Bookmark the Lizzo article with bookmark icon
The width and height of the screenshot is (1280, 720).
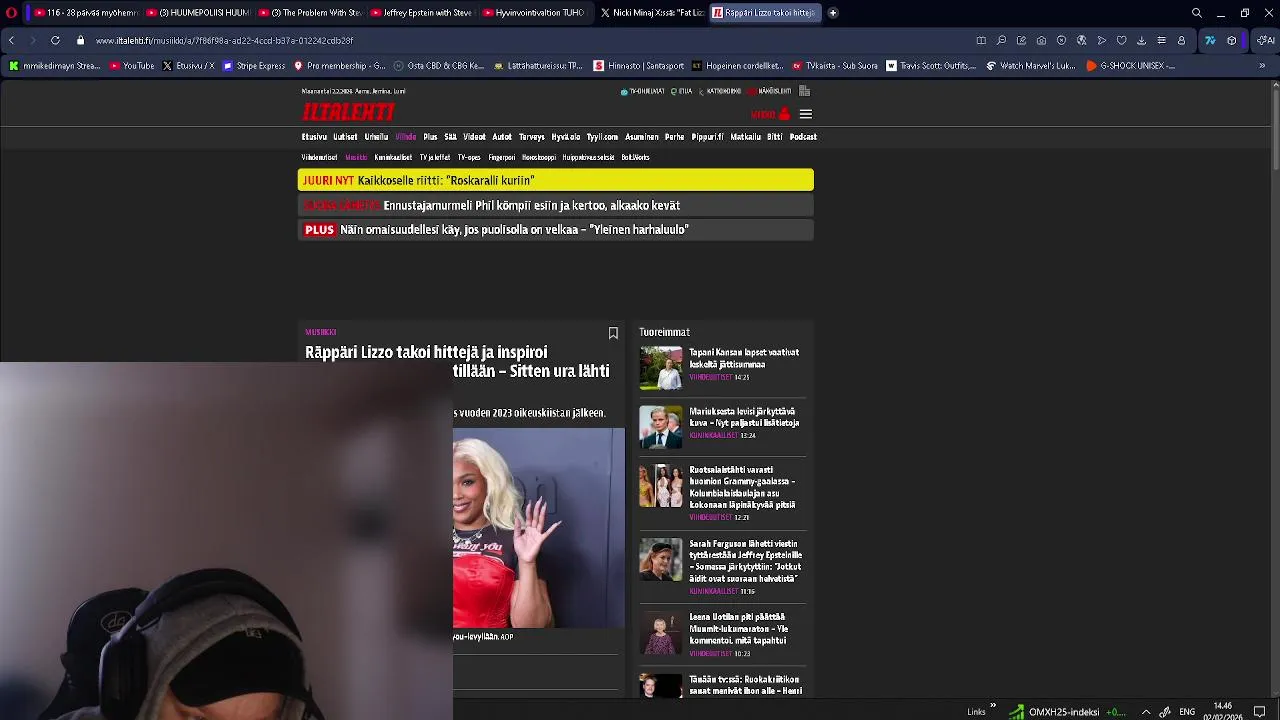613,333
